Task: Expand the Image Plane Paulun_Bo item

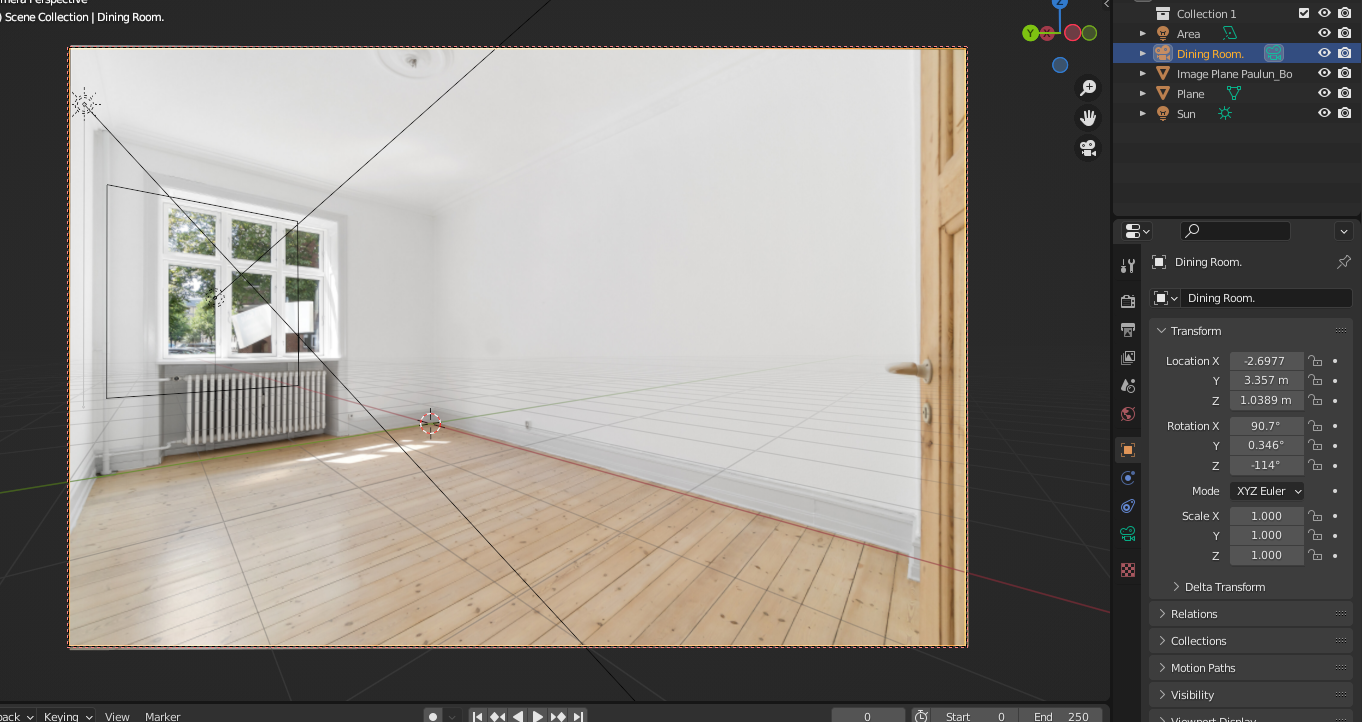Action: [1143, 74]
